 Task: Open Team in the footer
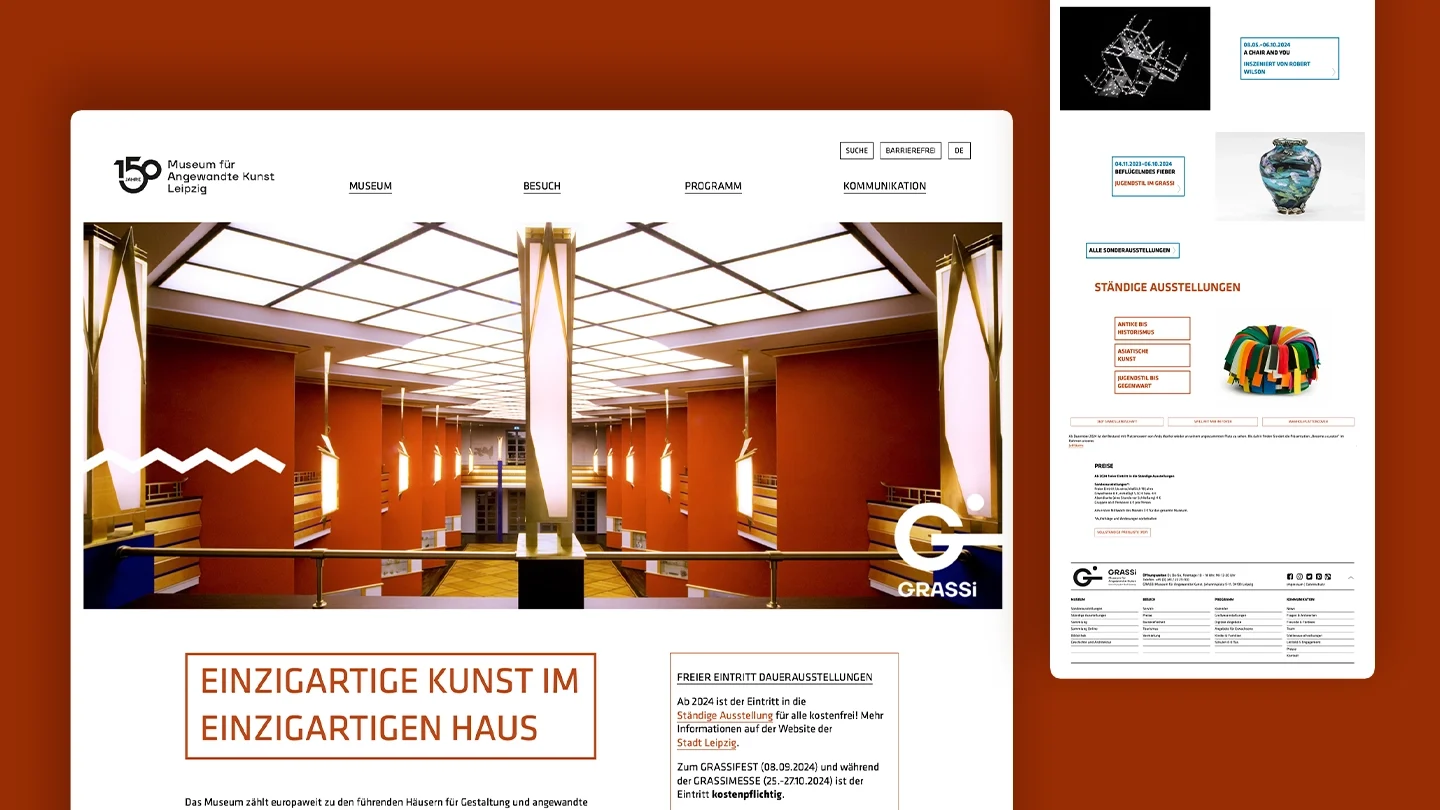1291,629
